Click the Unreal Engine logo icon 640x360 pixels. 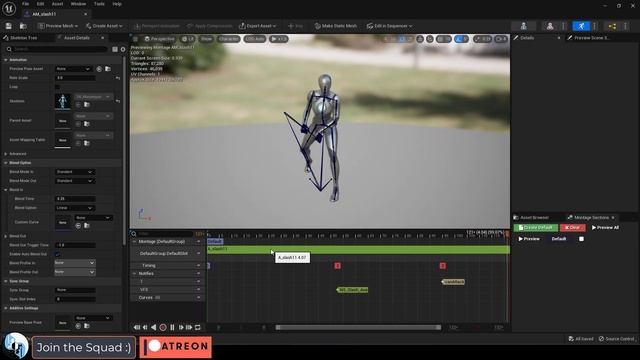9,9
